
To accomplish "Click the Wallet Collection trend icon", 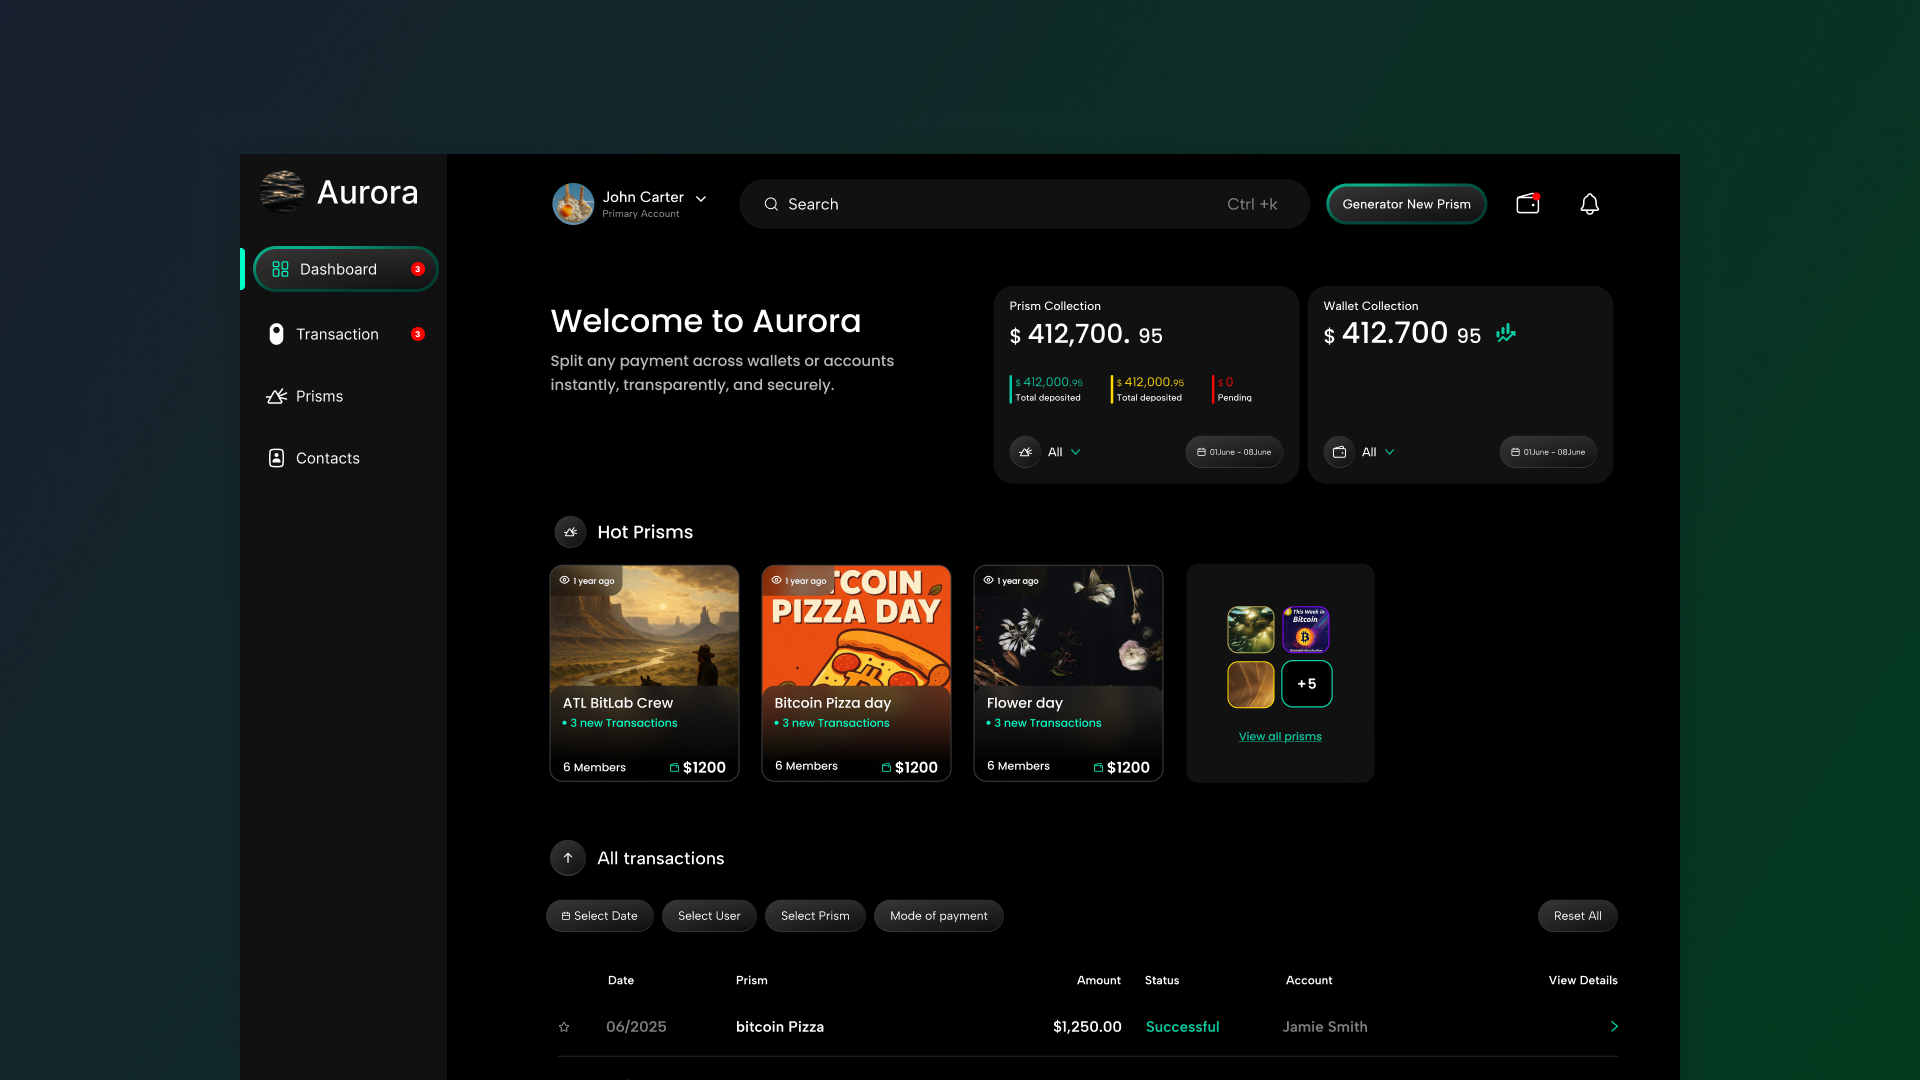I will [1506, 333].
